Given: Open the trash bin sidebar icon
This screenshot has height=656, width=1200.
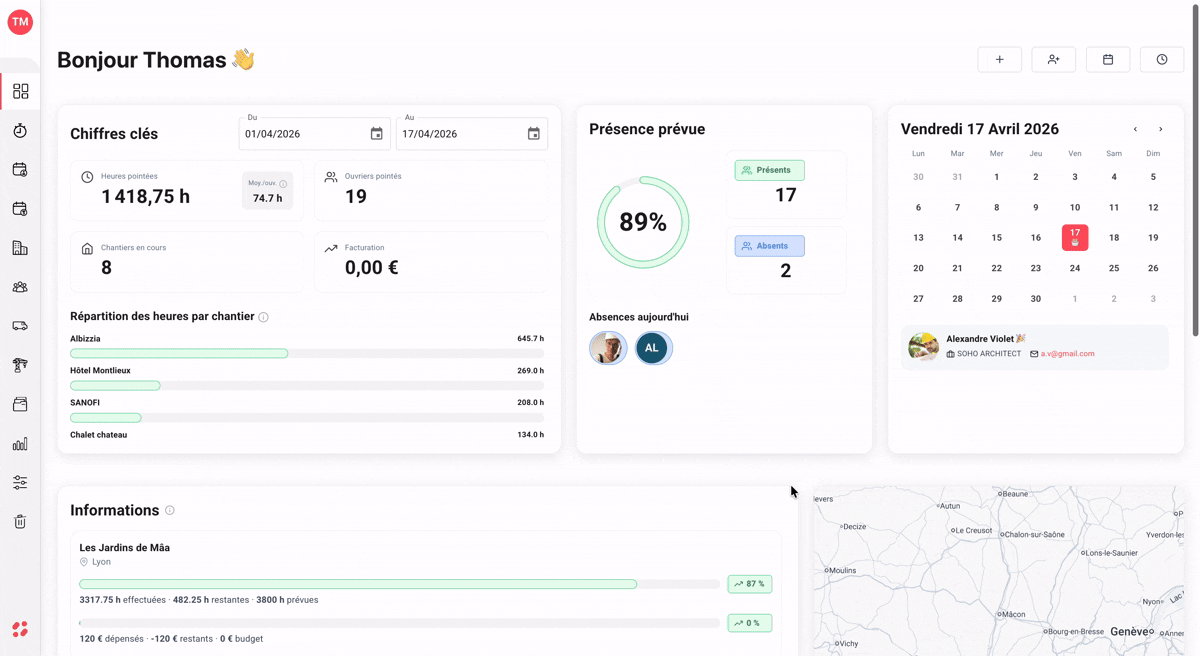Looking at the screenshot, I should coord(20,522).
